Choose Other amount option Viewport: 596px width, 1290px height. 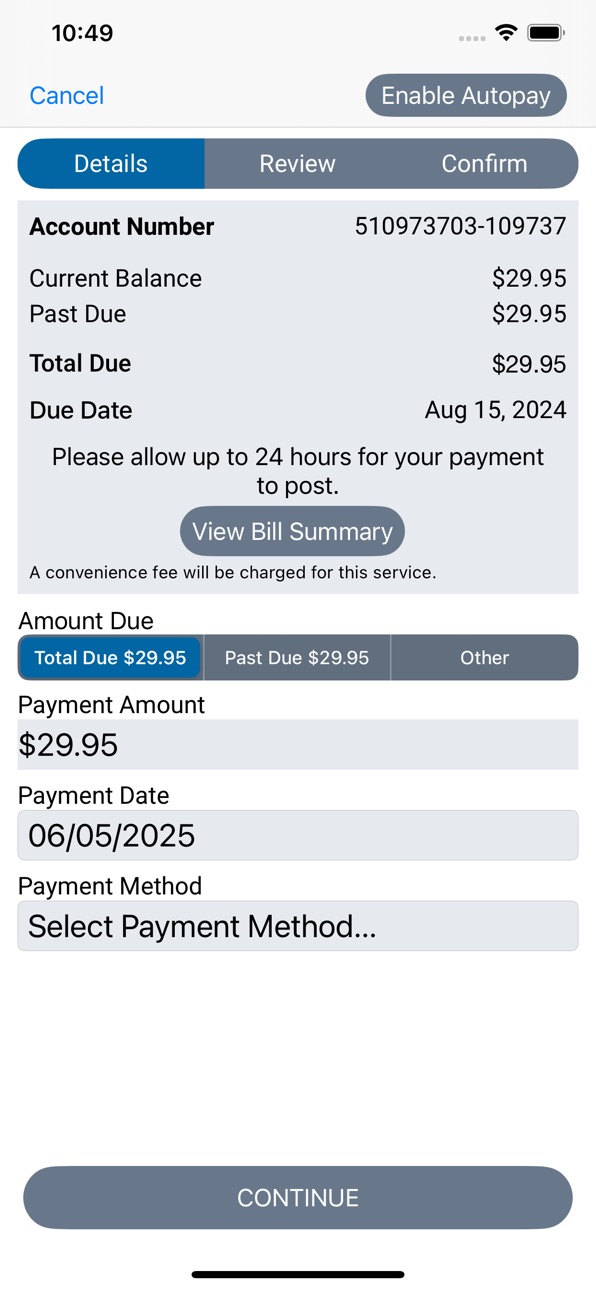tap(484, 658)
